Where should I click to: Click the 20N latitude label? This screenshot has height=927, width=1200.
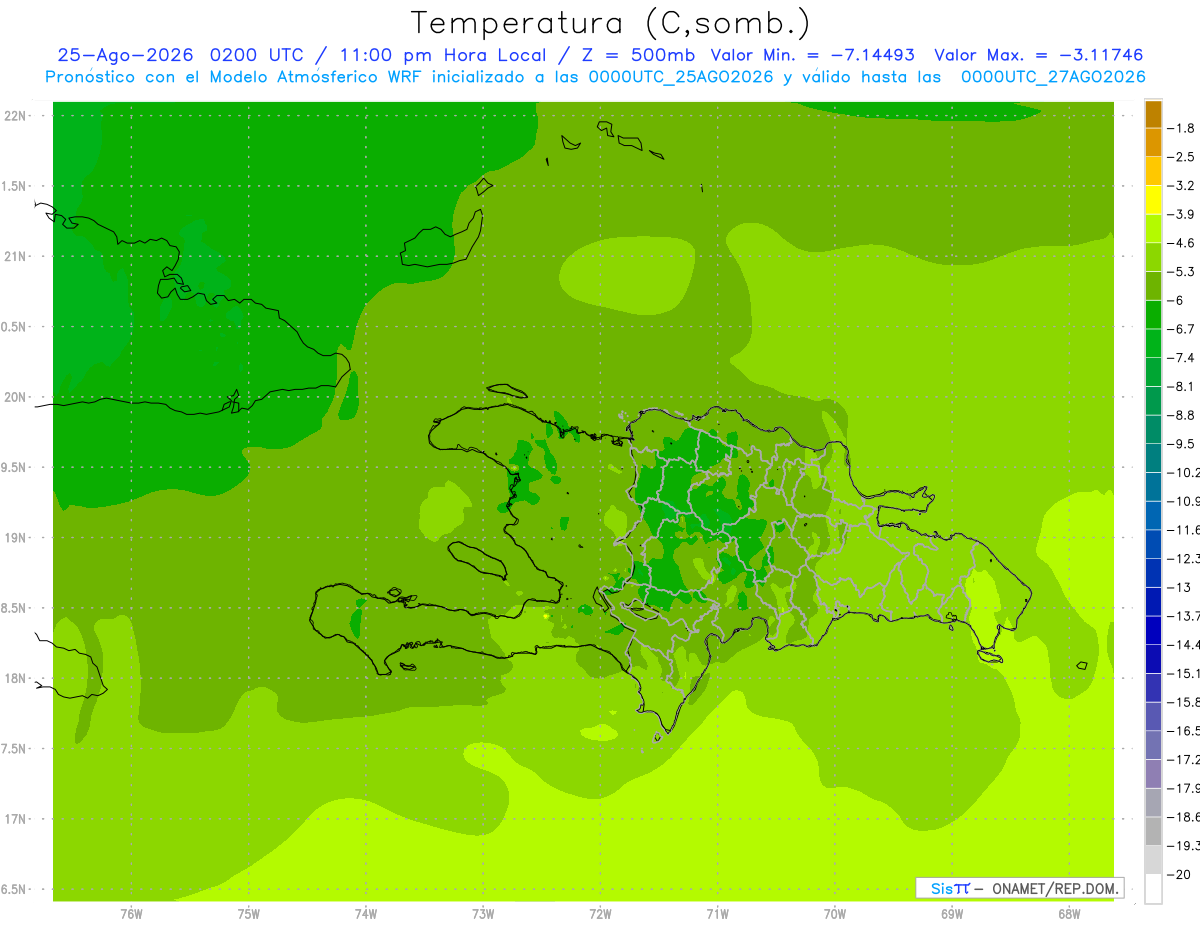tap(14, 398)
